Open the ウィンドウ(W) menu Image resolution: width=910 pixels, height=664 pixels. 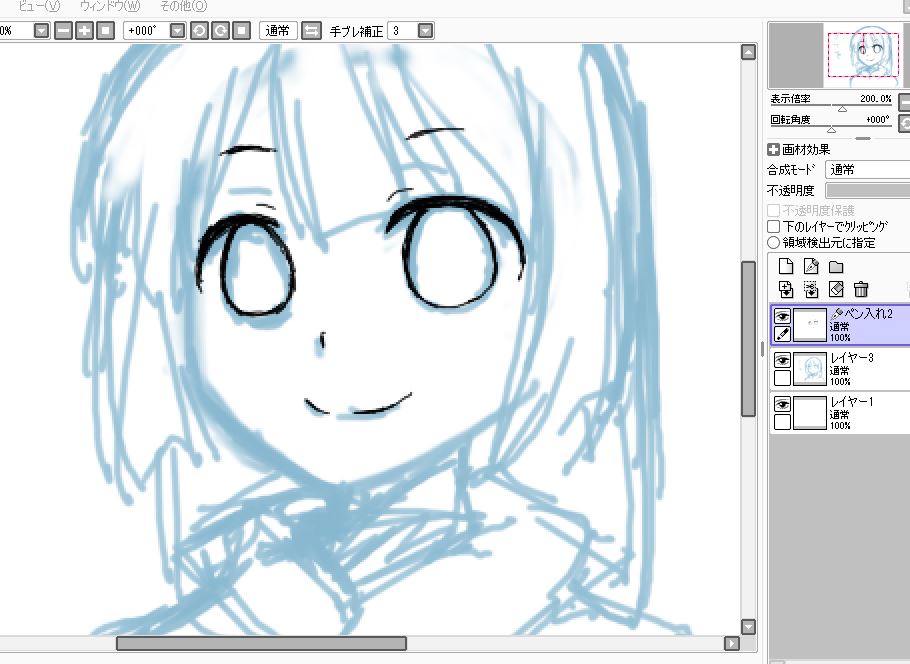click(x=110, y=6)
